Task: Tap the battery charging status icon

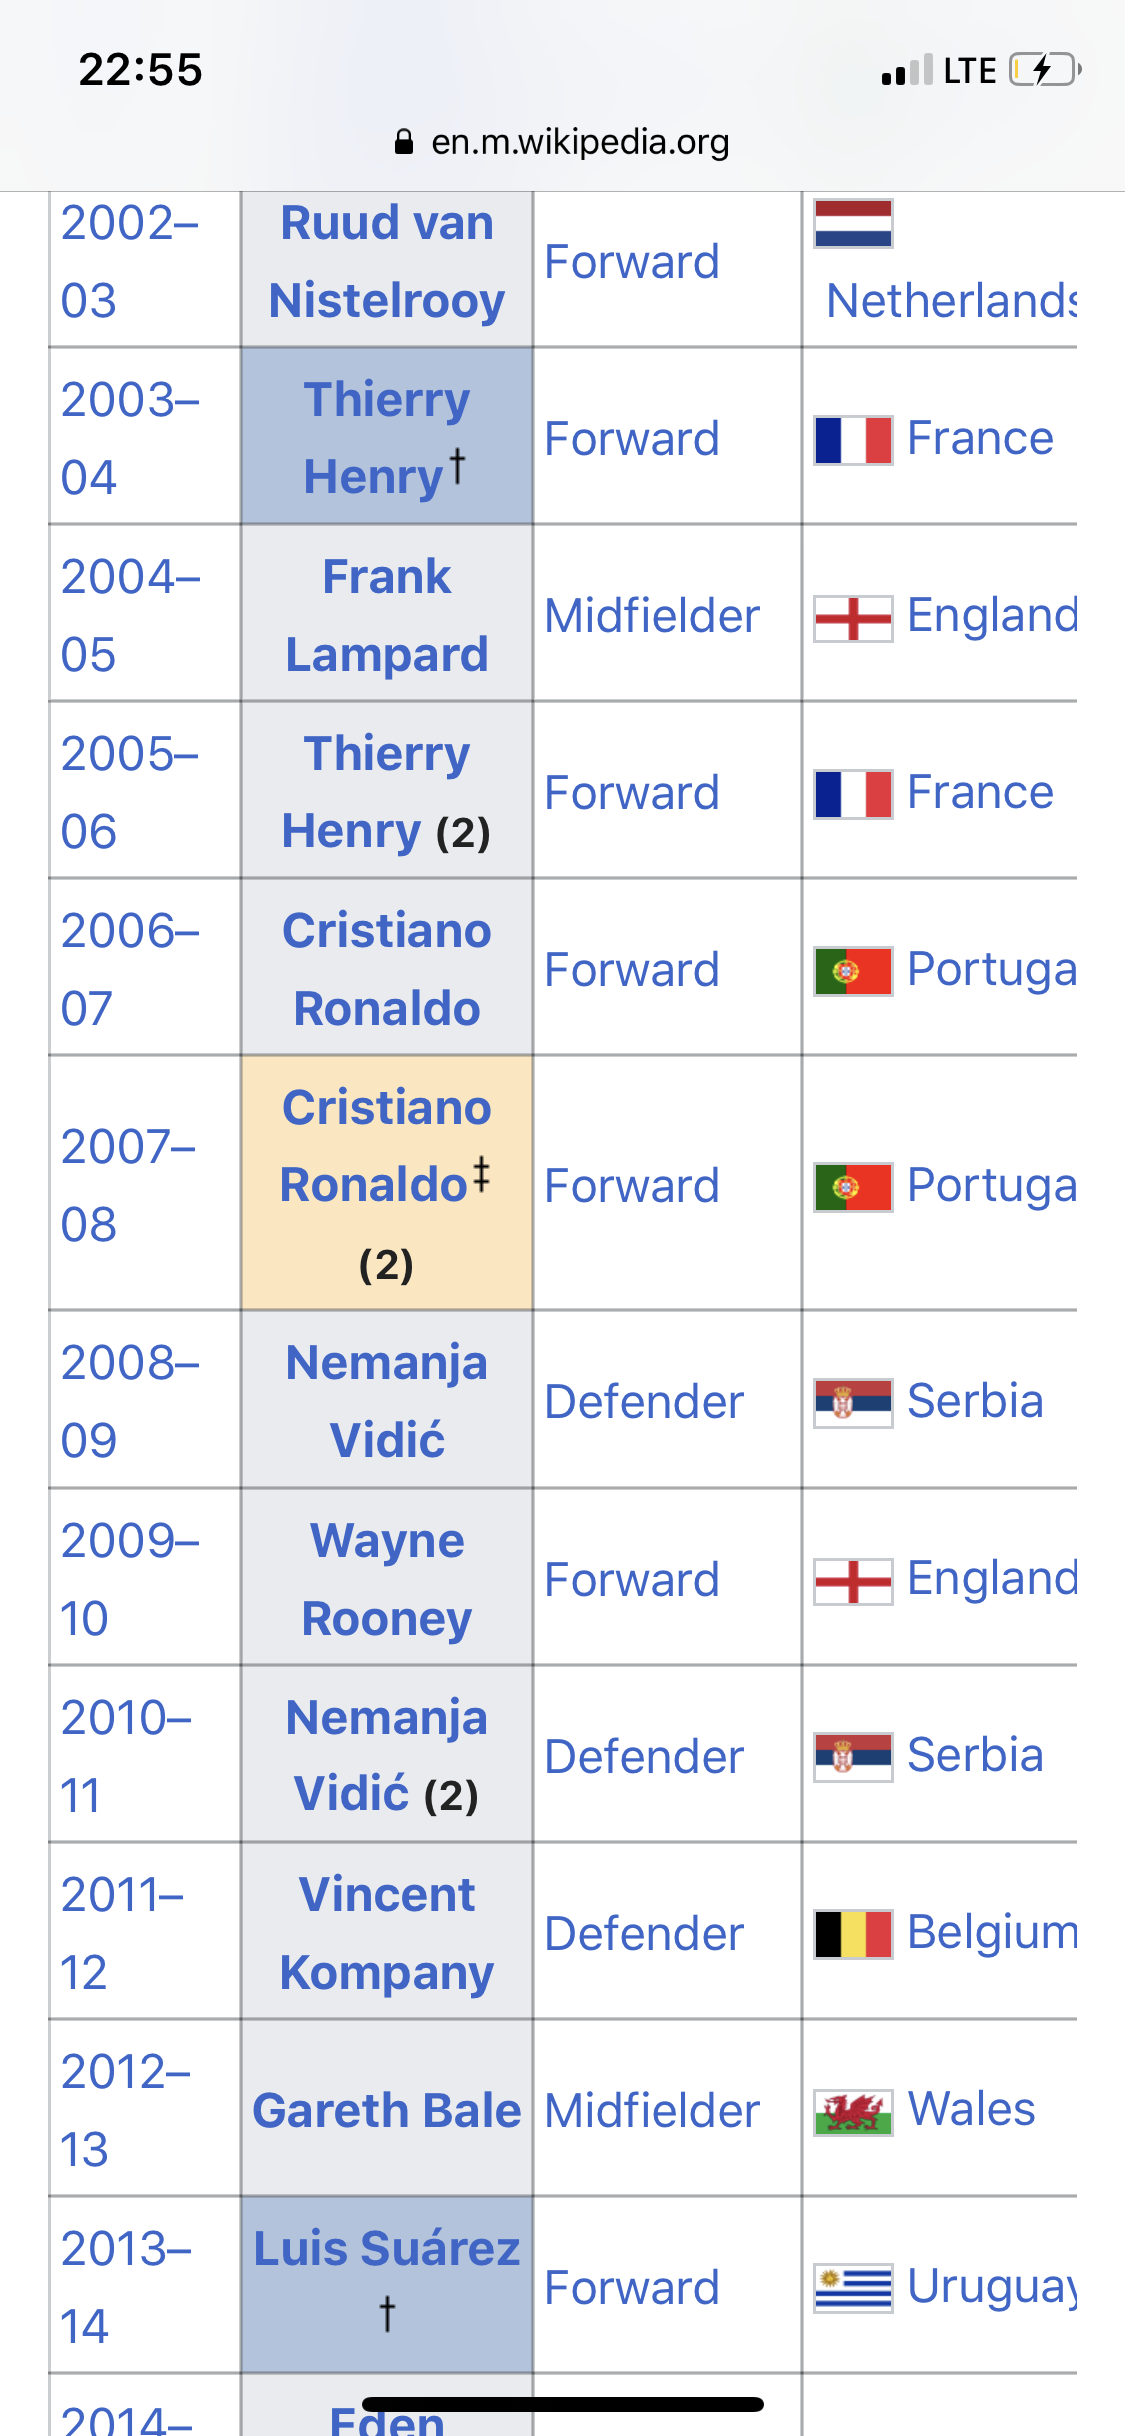Action: (x=1045, y=70)
